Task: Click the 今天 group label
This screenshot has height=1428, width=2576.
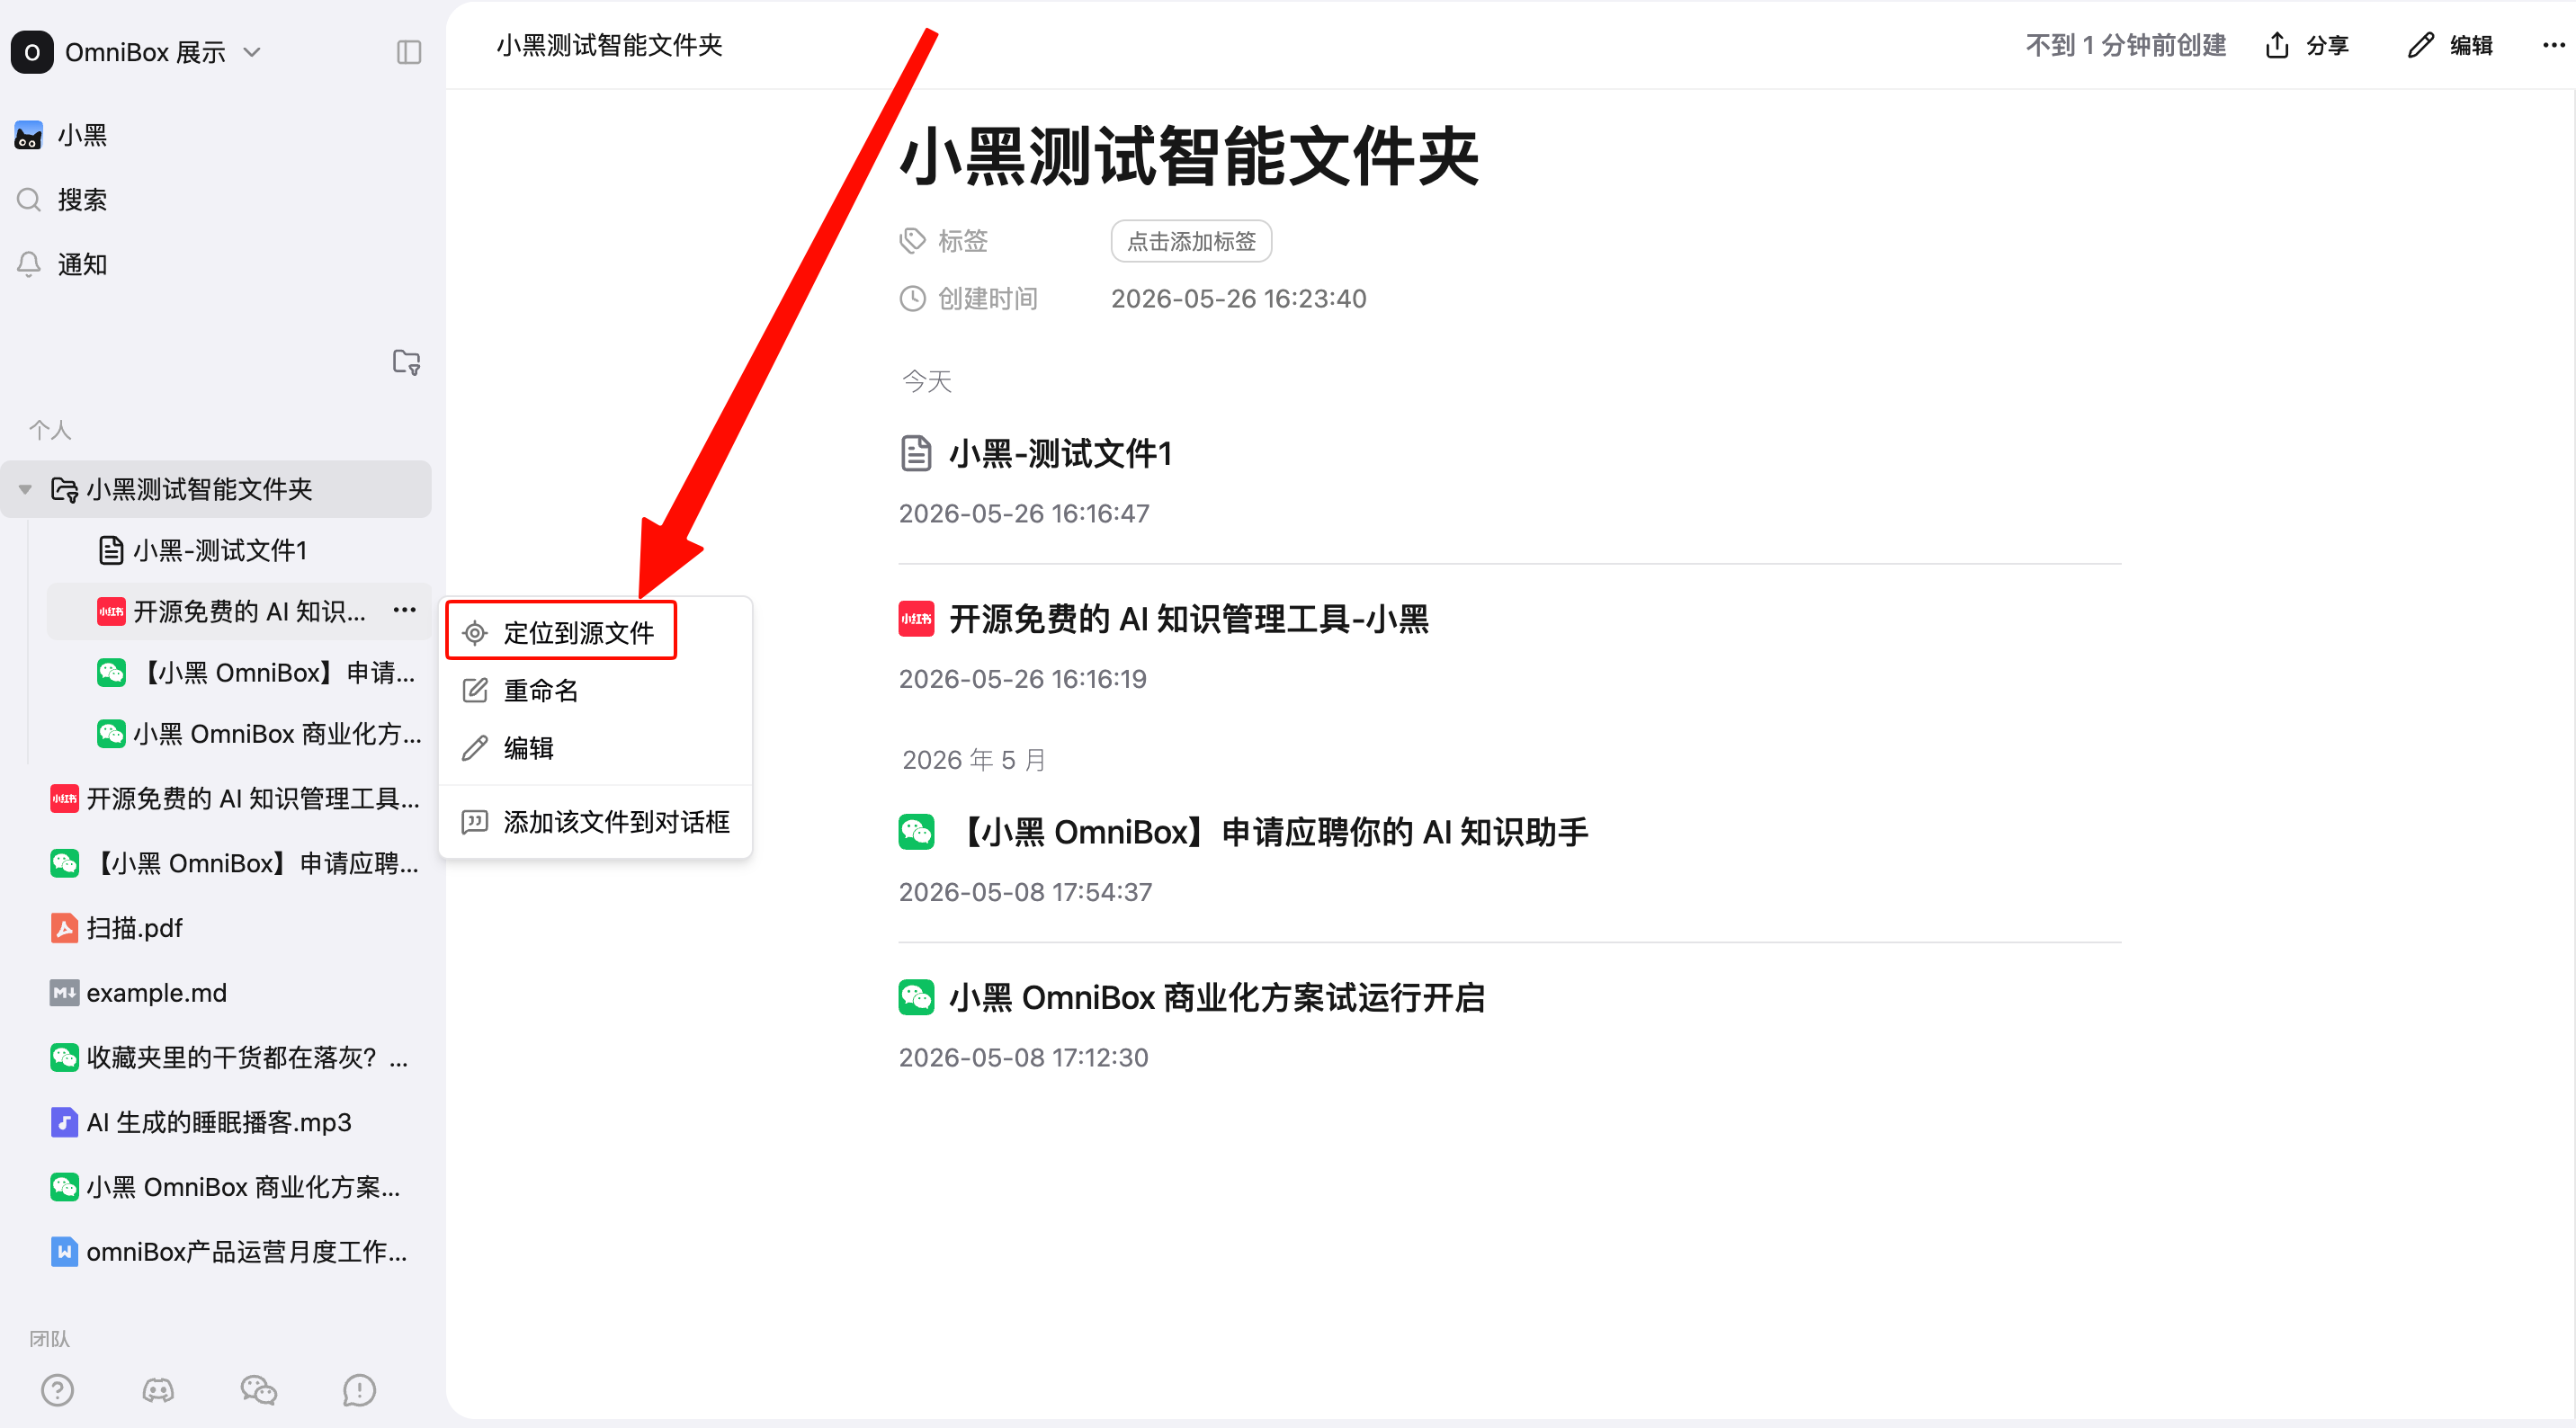Action: point(926,381)
